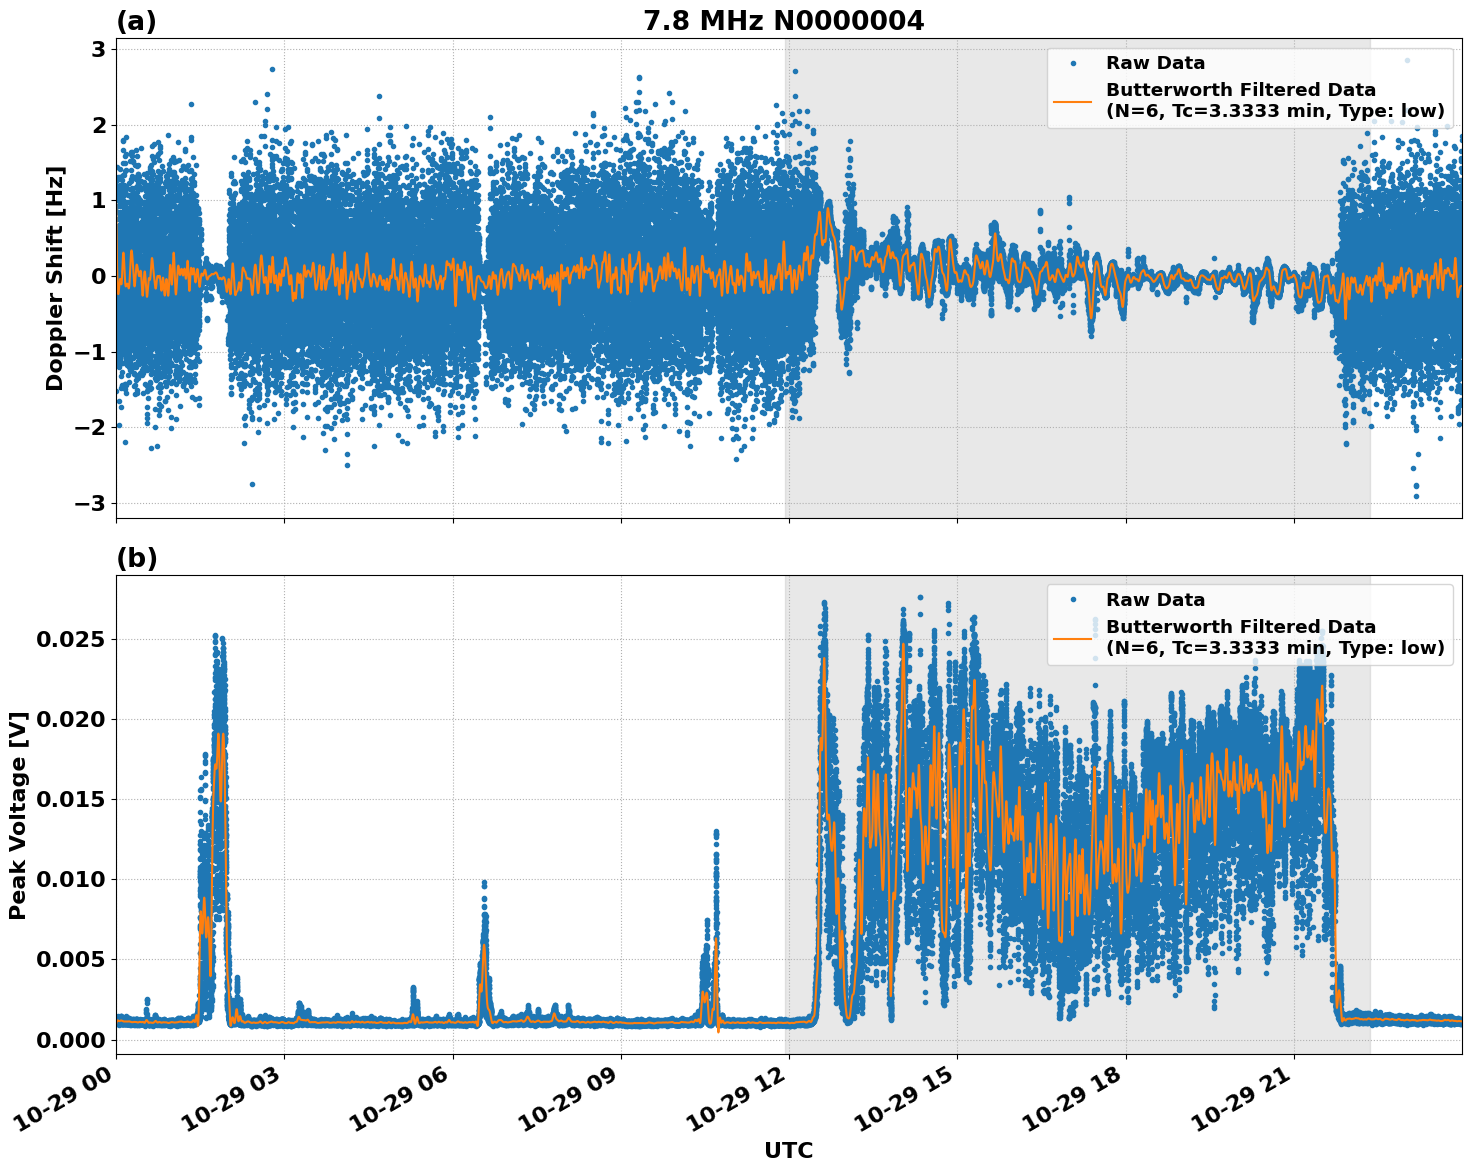
Task: Click the panel label (a)
Action: pyautogui.click(x=135, y=18)
